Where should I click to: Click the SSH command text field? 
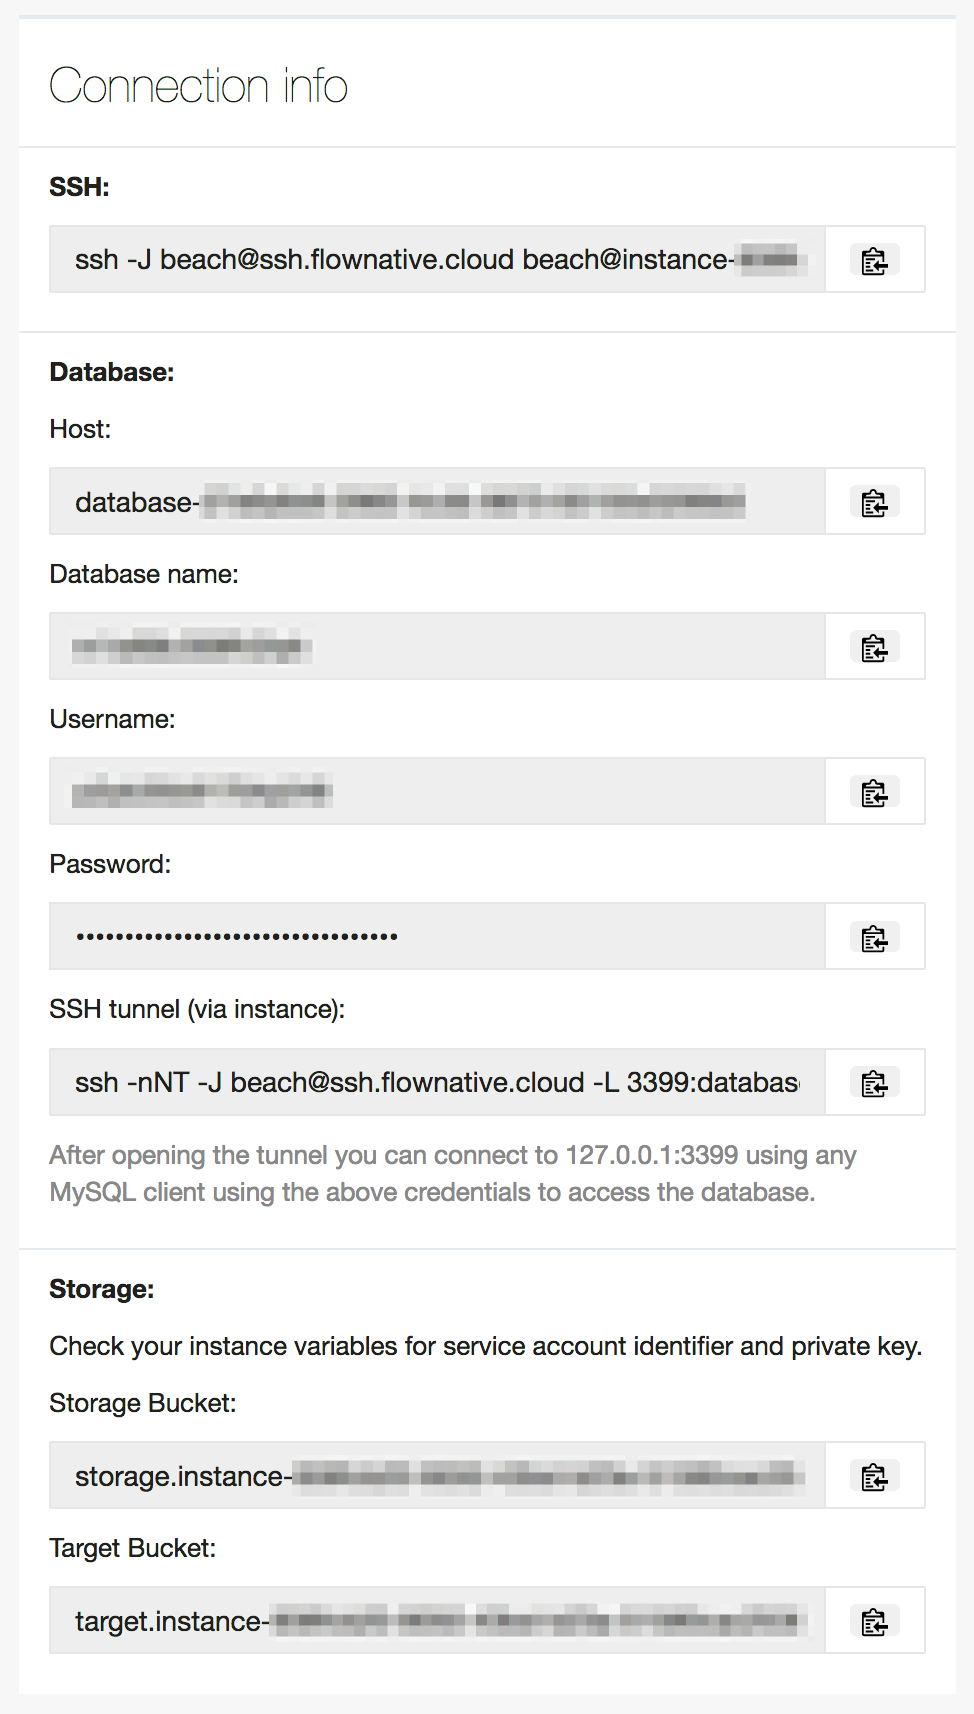click(437, 260)
